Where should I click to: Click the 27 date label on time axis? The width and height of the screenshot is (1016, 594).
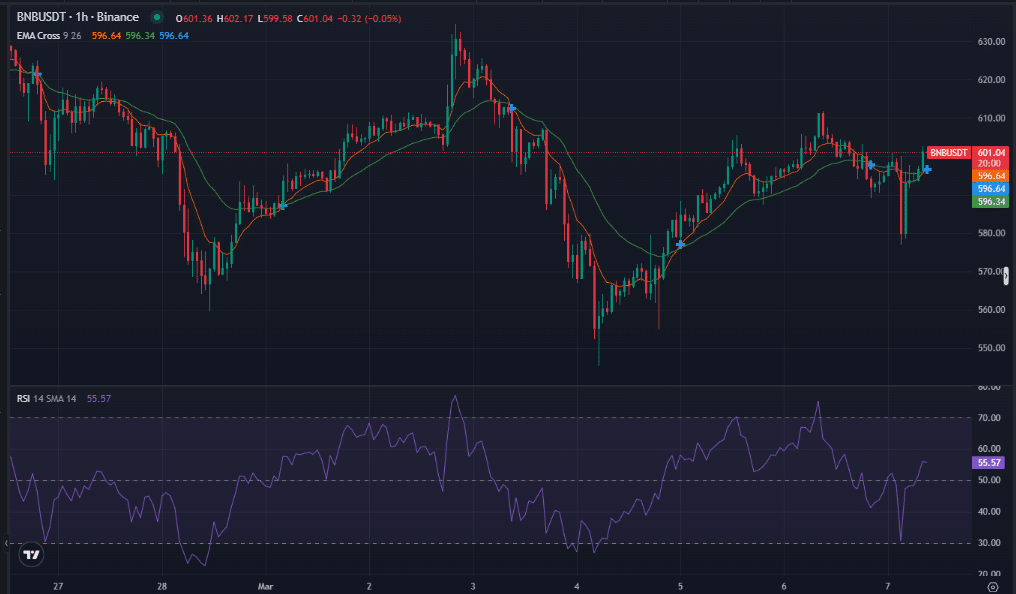click(x=58, y=586)
